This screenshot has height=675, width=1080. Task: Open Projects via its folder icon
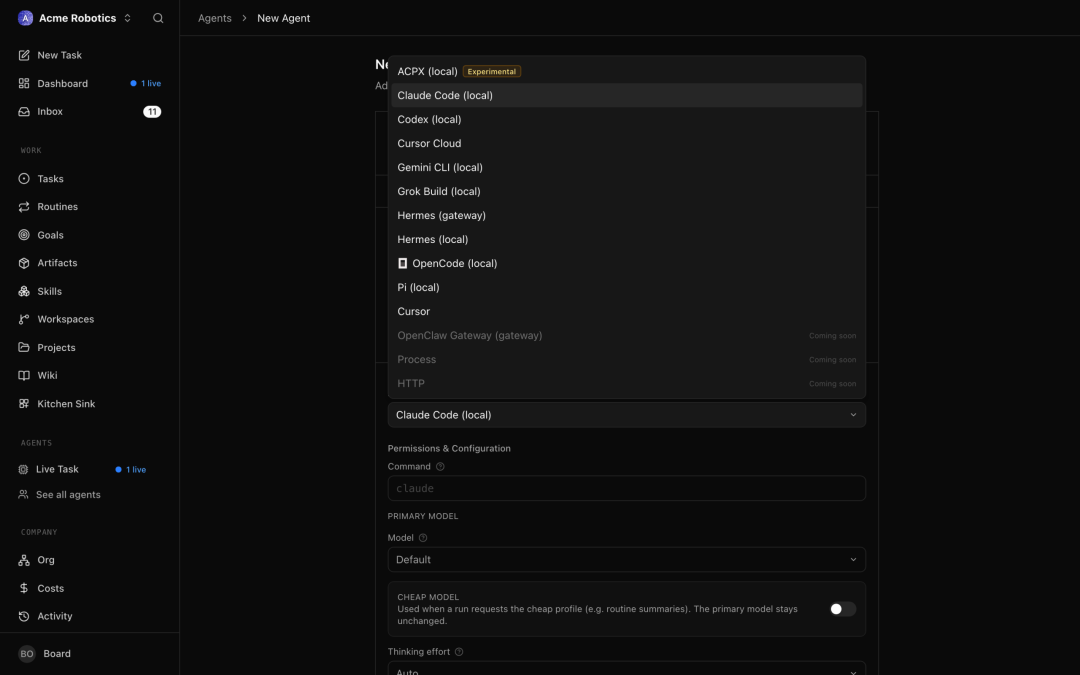(x=24, y=347)
